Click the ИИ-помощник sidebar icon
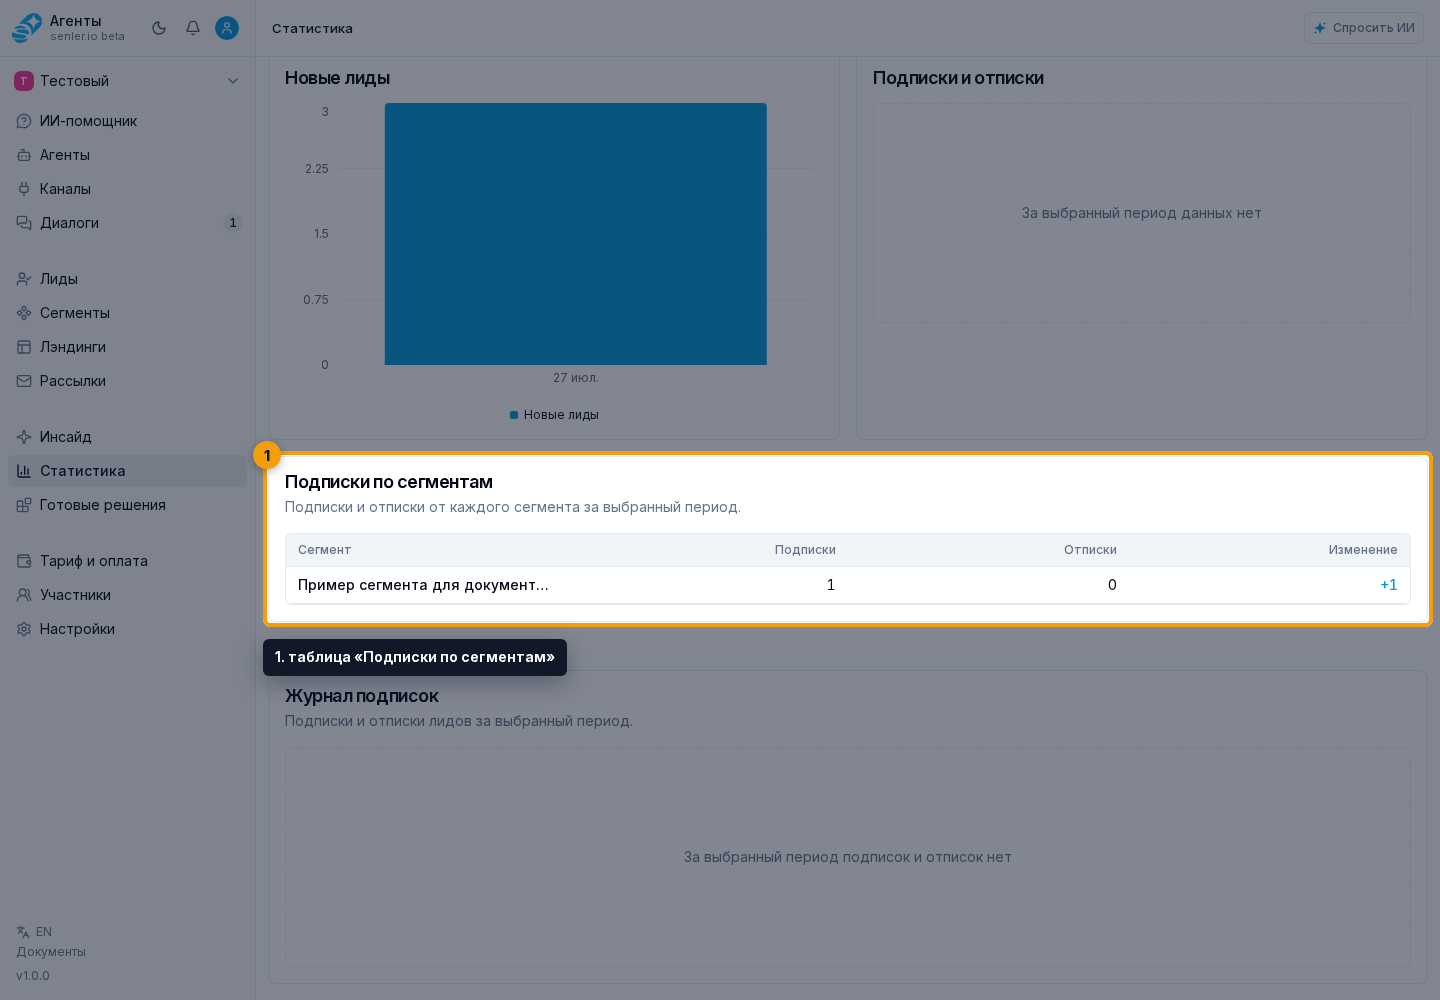1440x1000 pixels. click(x=24, y=121)
